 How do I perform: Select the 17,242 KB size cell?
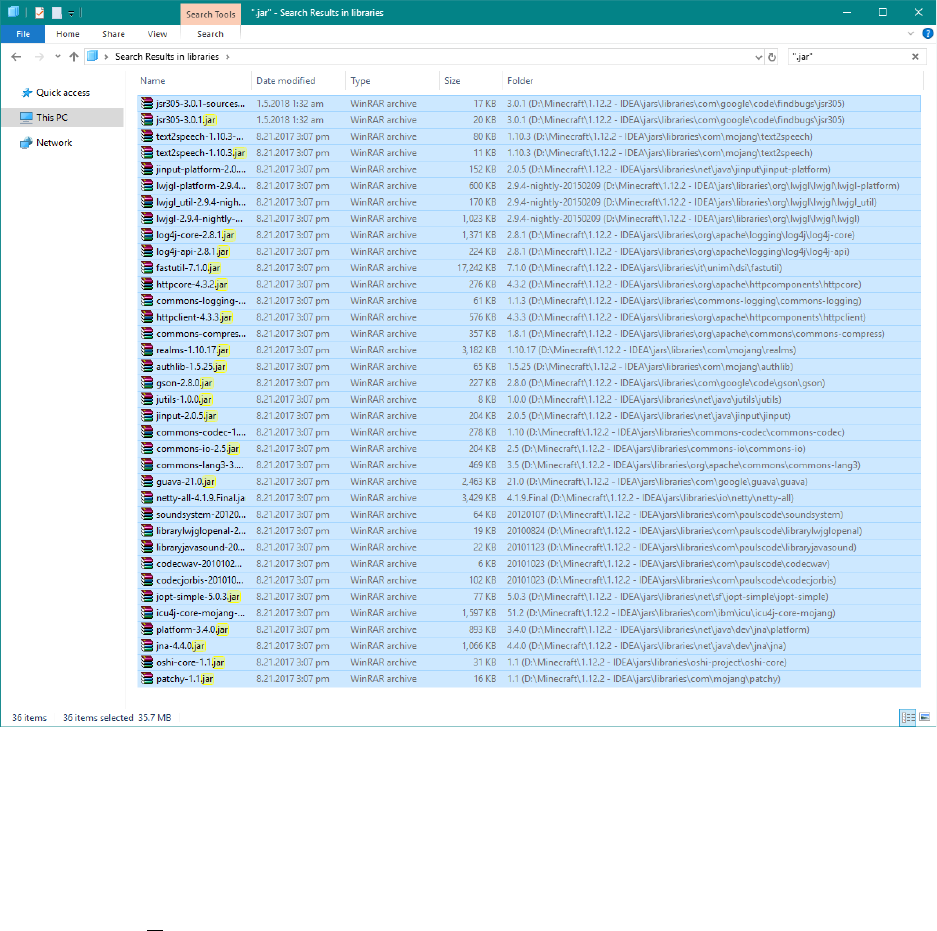pyautogui.click(x=476, y=268)
